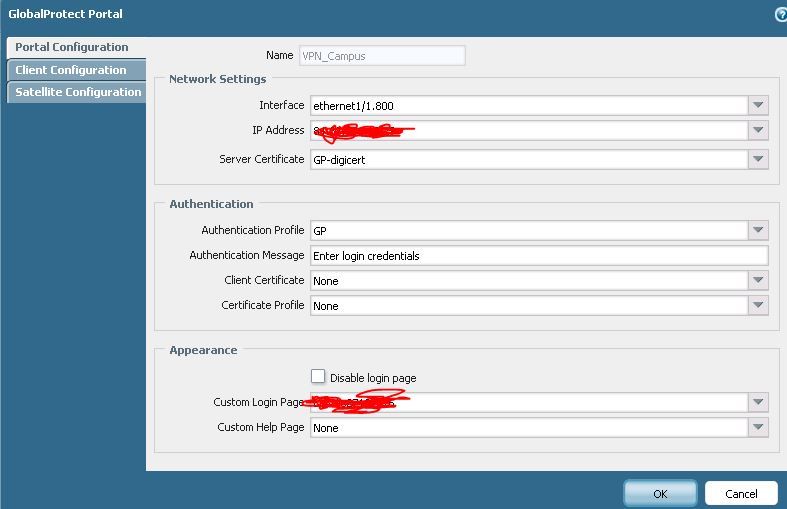Click the Authentication Message text field
The height and width of the screenshot is (509, 787).
(538, 256)
